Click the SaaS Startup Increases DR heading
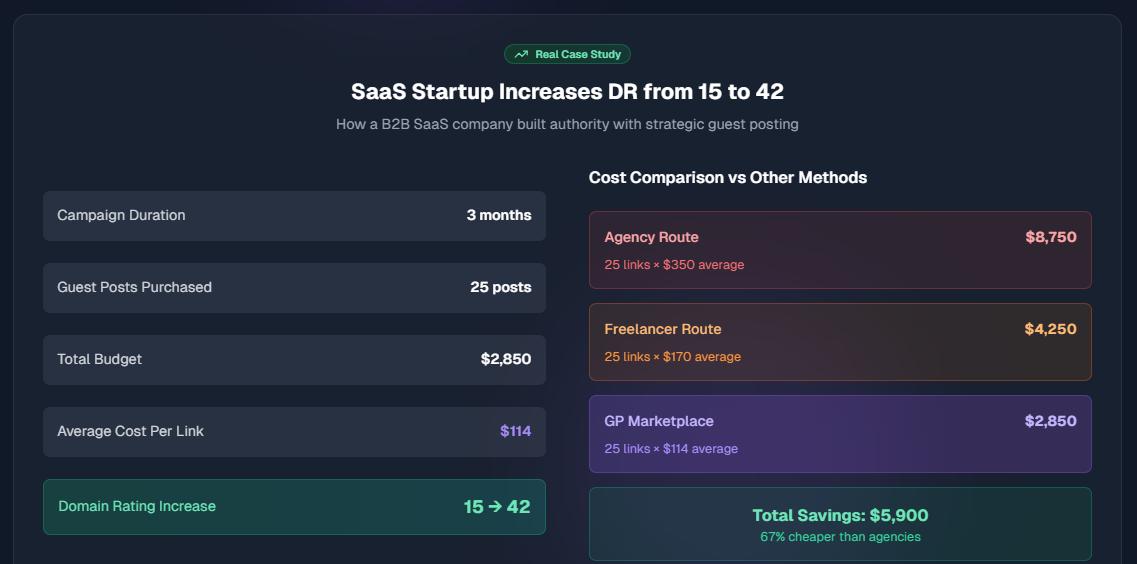The height and width of the screenshot is (564, 1137). tap(567, 92)
